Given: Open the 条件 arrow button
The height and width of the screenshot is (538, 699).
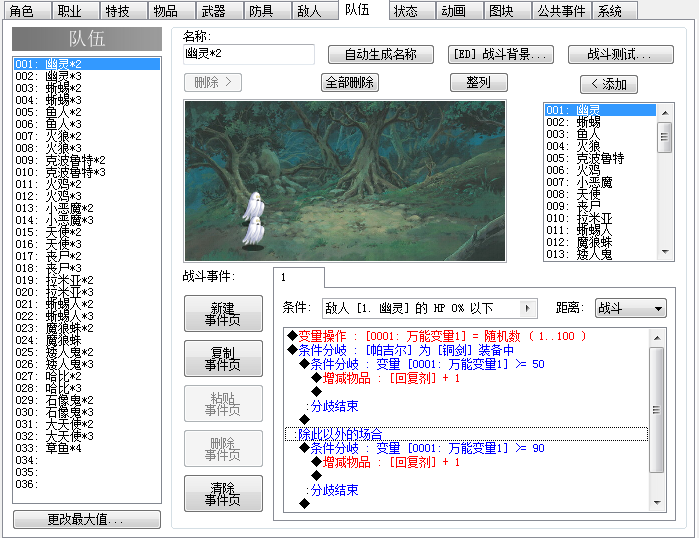Looking at the screenshot, I should click(528, 308).
